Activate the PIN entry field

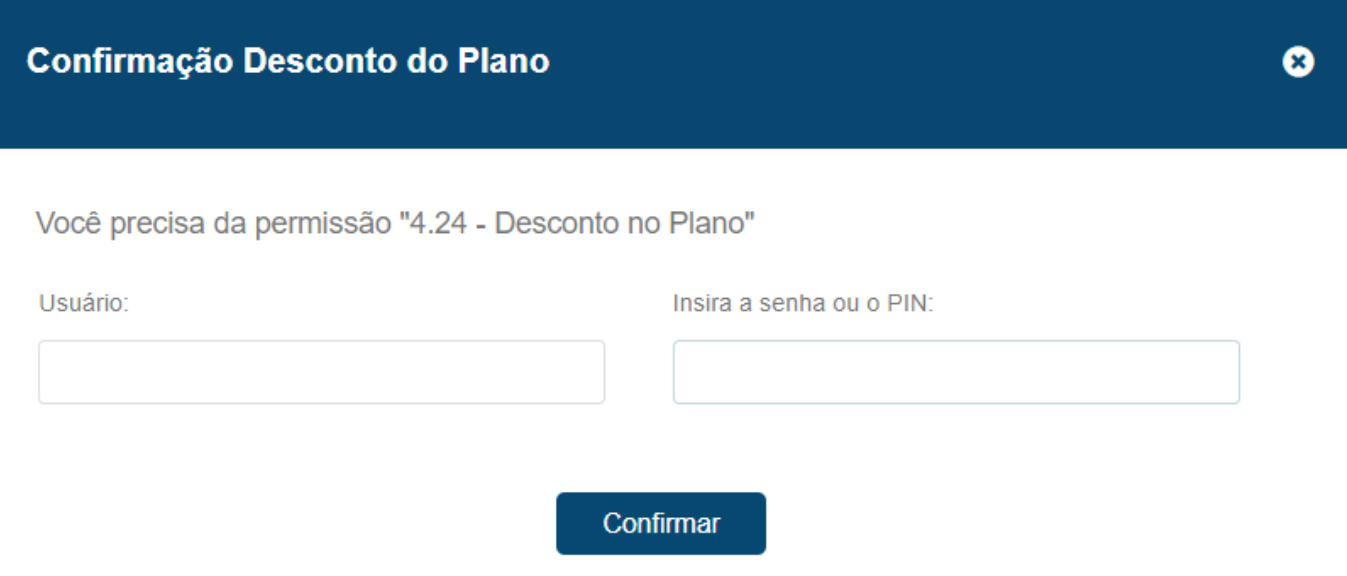click(956, 372)
